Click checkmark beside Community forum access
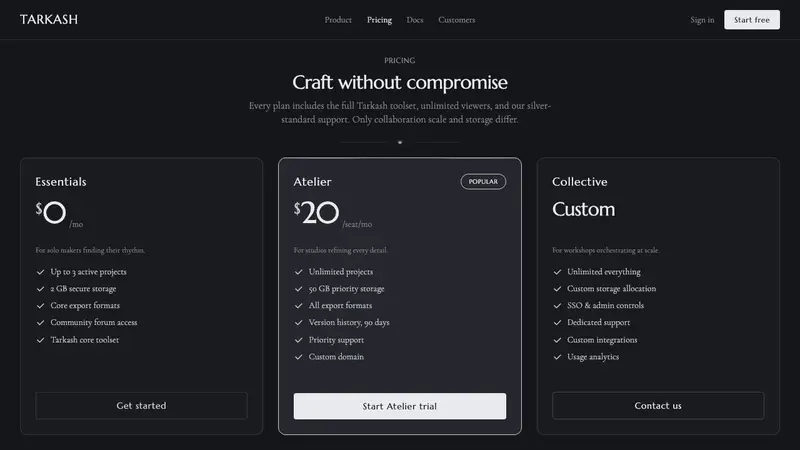800x450 pixels. 40,322
